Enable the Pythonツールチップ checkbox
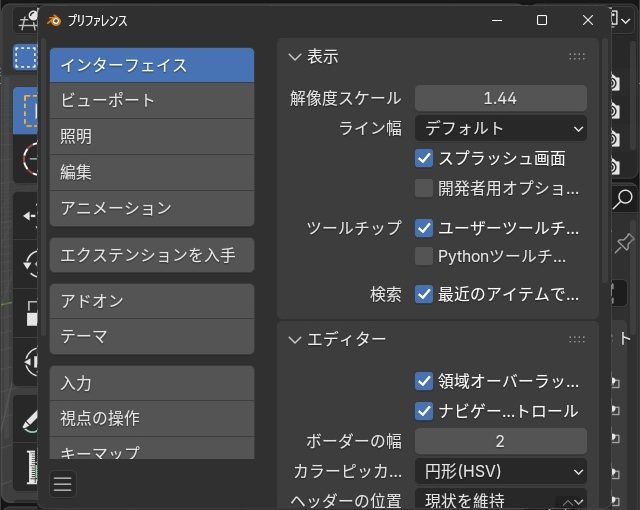Screen dimensions: 640x510 [424, 256]
